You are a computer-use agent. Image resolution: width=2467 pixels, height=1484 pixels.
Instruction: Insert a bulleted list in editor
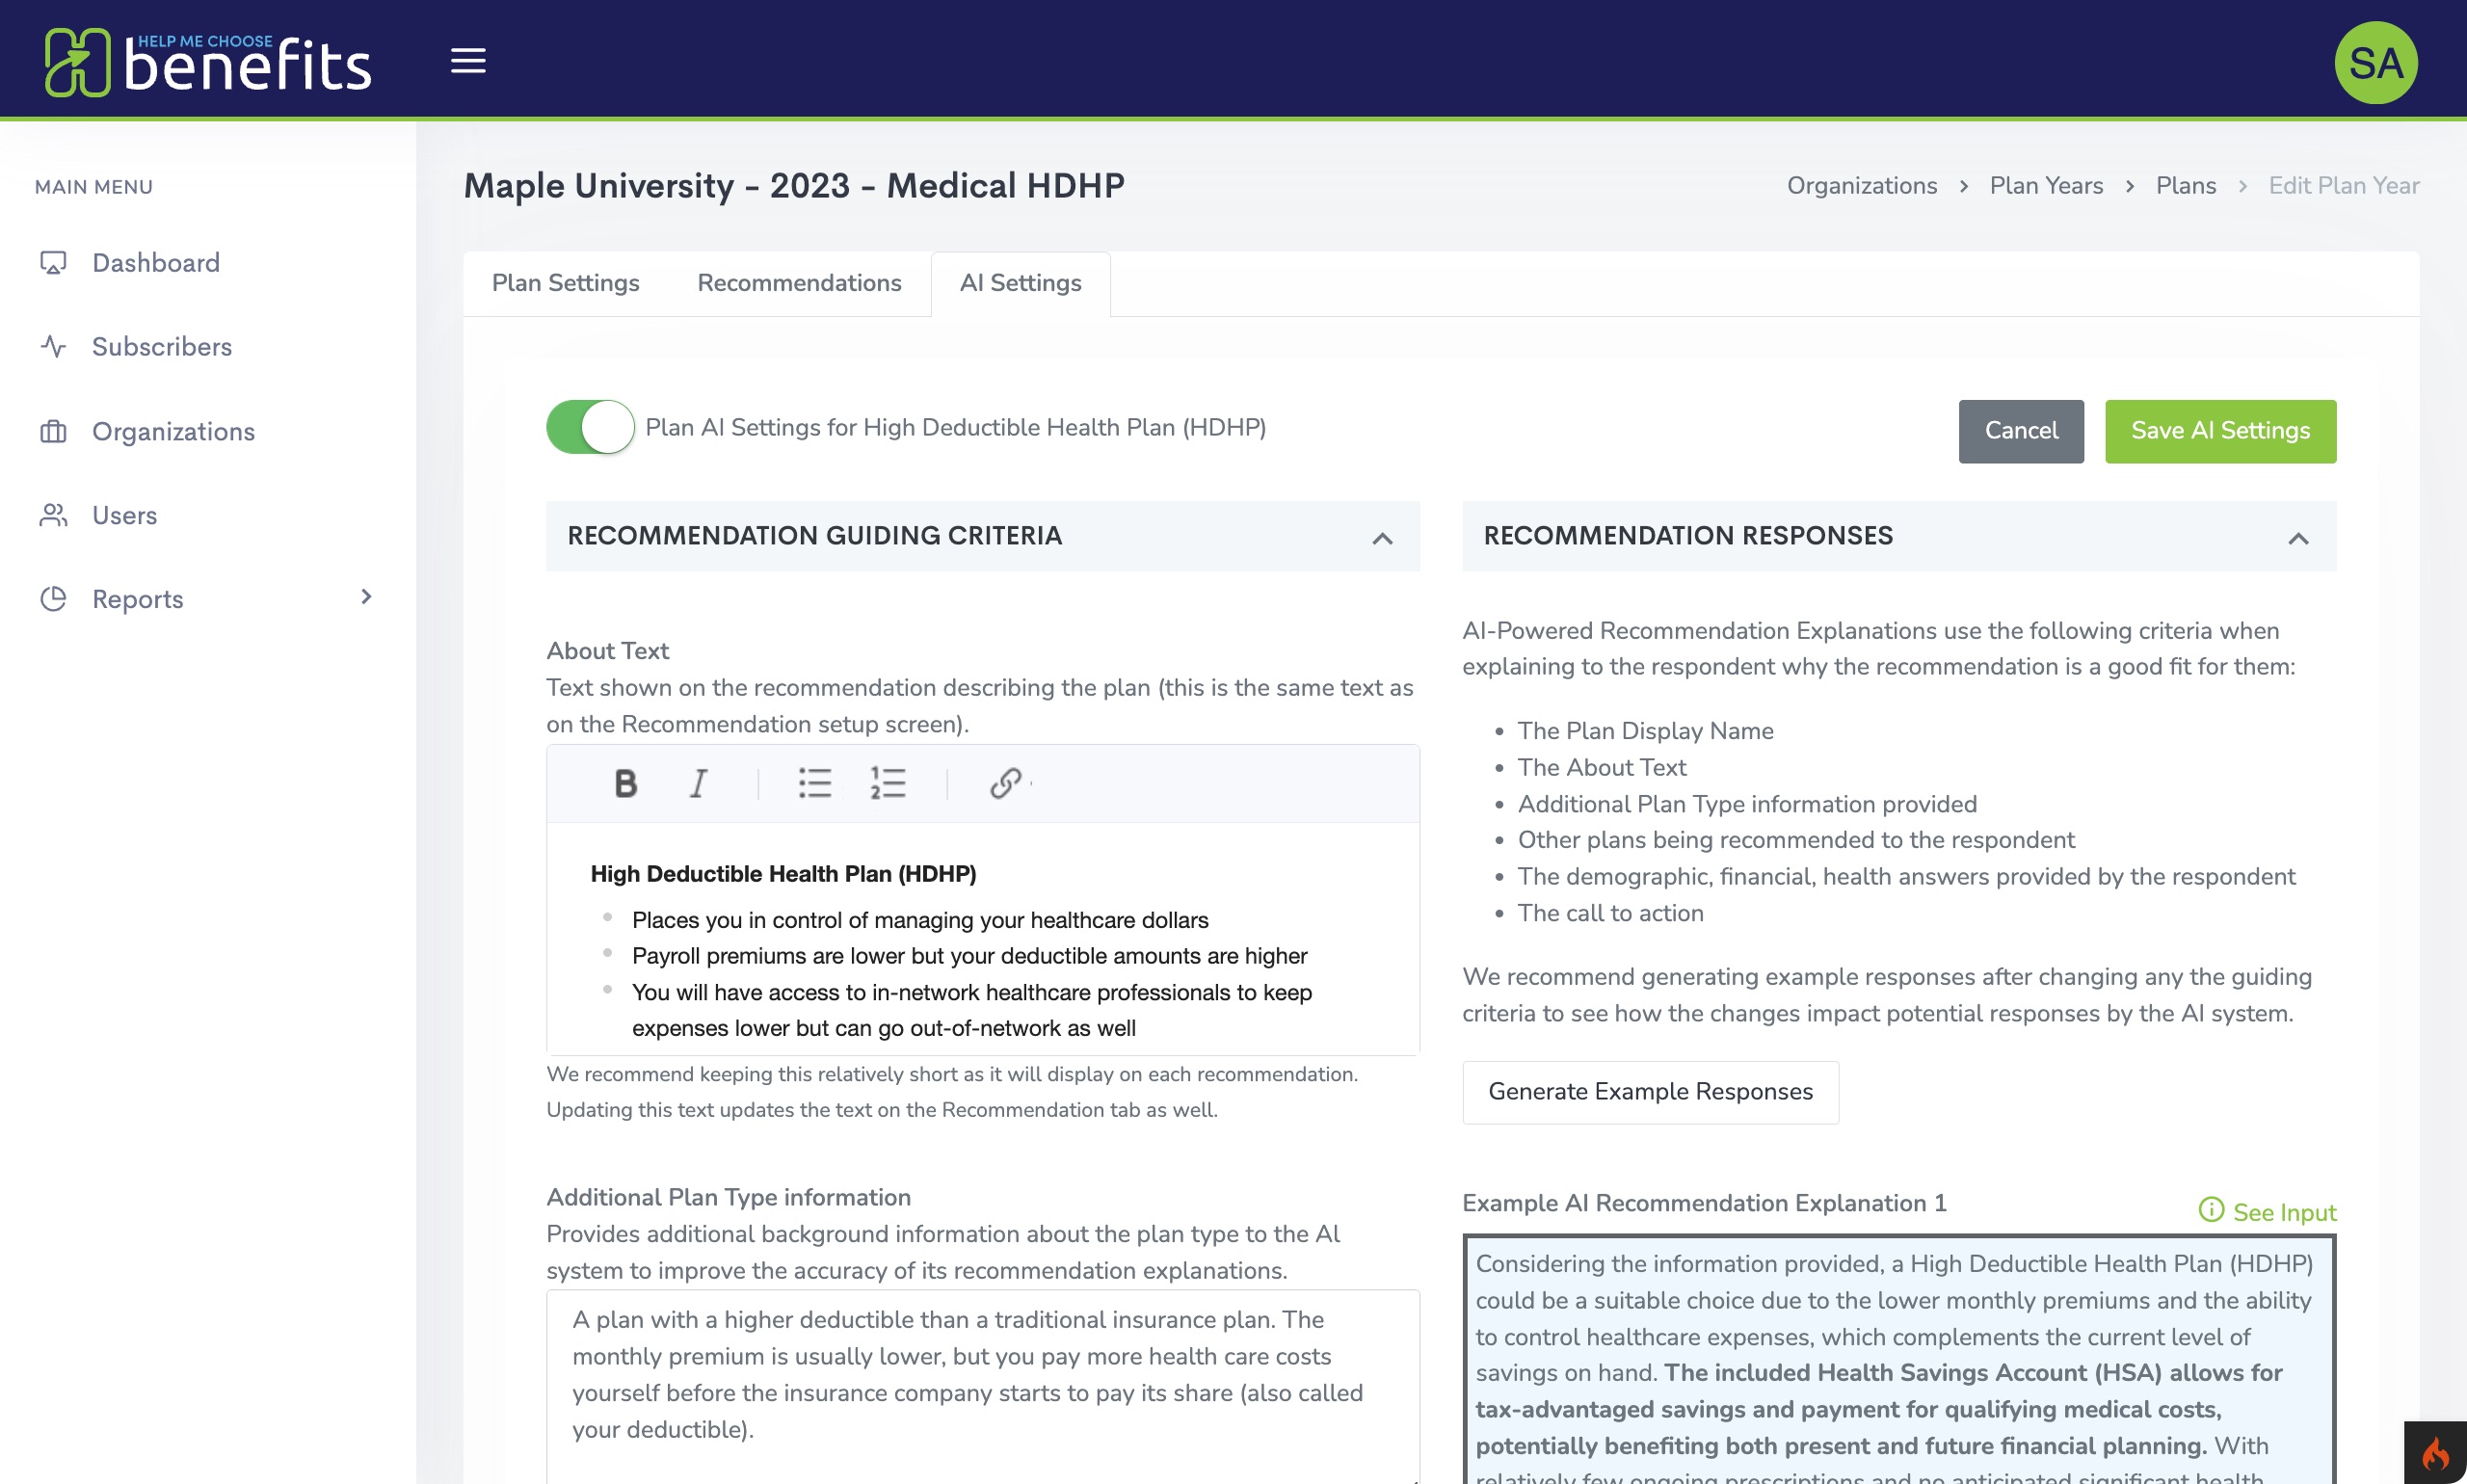click(x=815, y=783)
